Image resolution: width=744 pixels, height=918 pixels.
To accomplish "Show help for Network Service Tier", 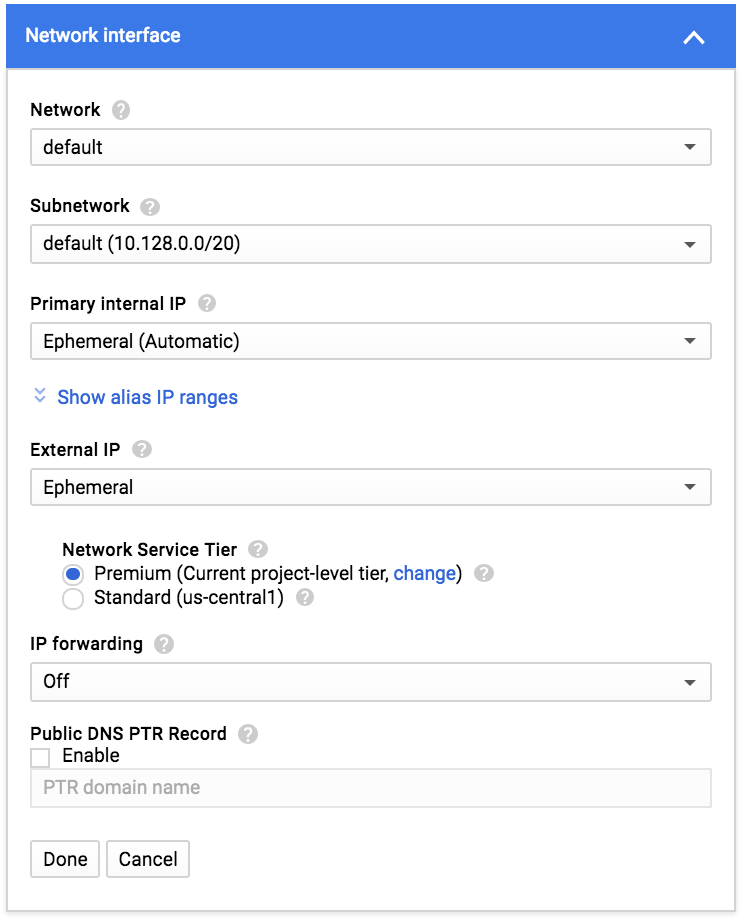I will (x=258, y=549).
